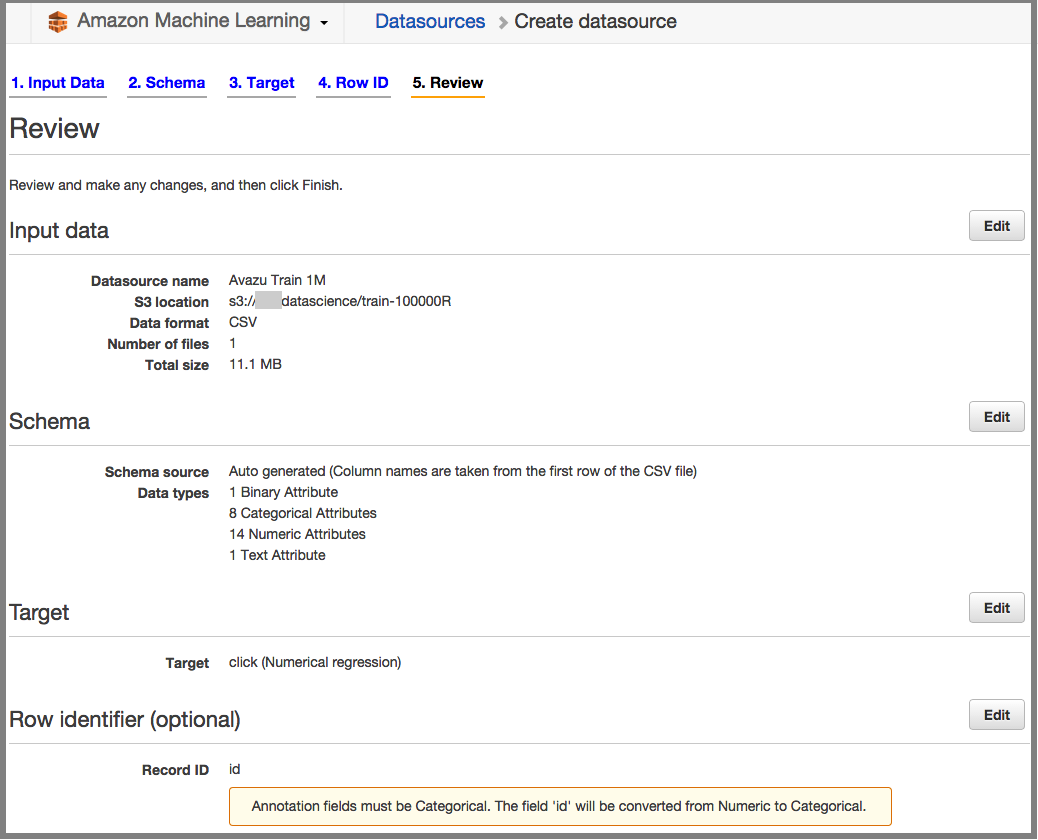Viewport: 1038px width, 840px height.
Task: Switch to the 2. Schema step
Action: tap(167, 83)
